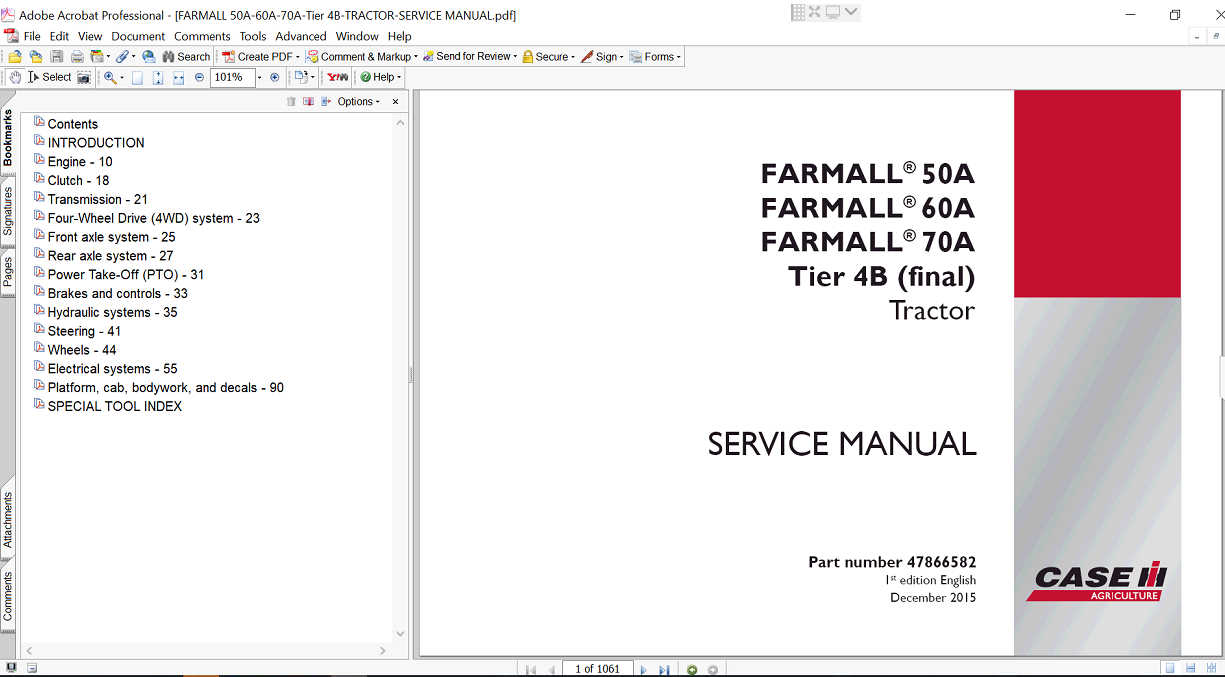Image resolution: width=1225 pixels, height=677 pixels.
Task: Open the Advanced menu
Action: (300, 36)
